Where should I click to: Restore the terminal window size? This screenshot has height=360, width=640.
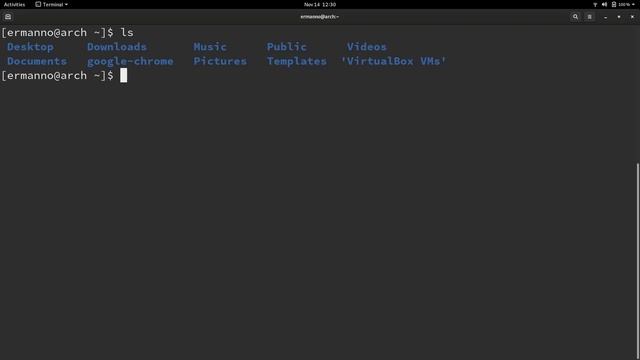[619, 17]
